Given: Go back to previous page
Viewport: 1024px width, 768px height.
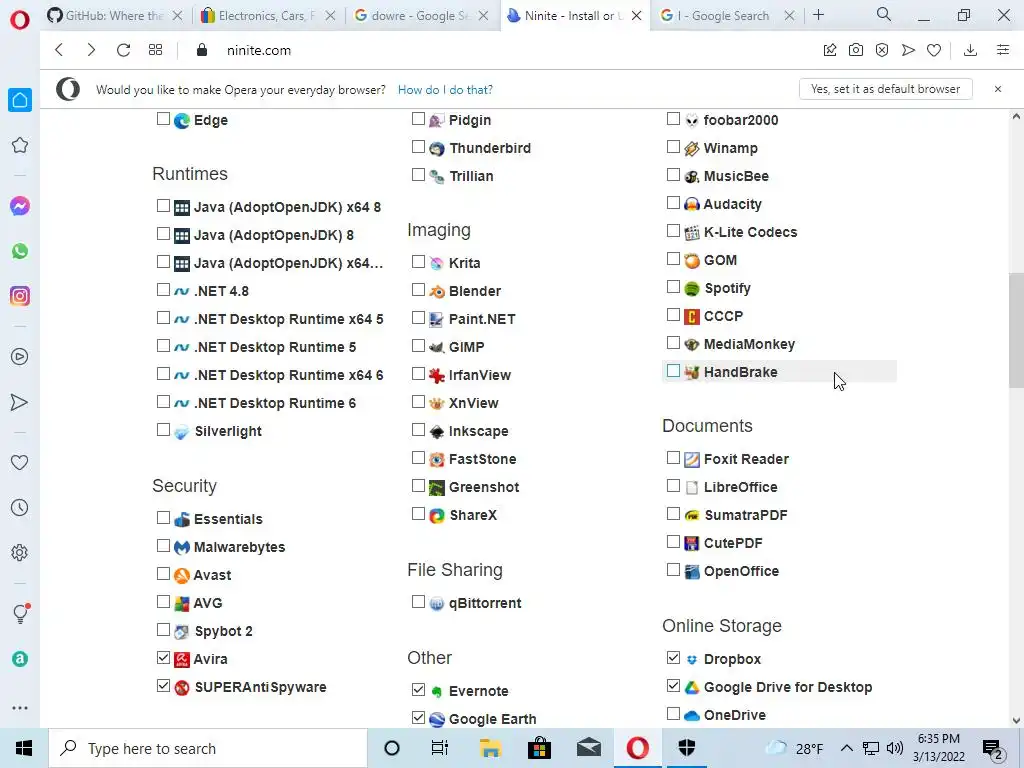Looking at the screenshot, I should [59, 50].
